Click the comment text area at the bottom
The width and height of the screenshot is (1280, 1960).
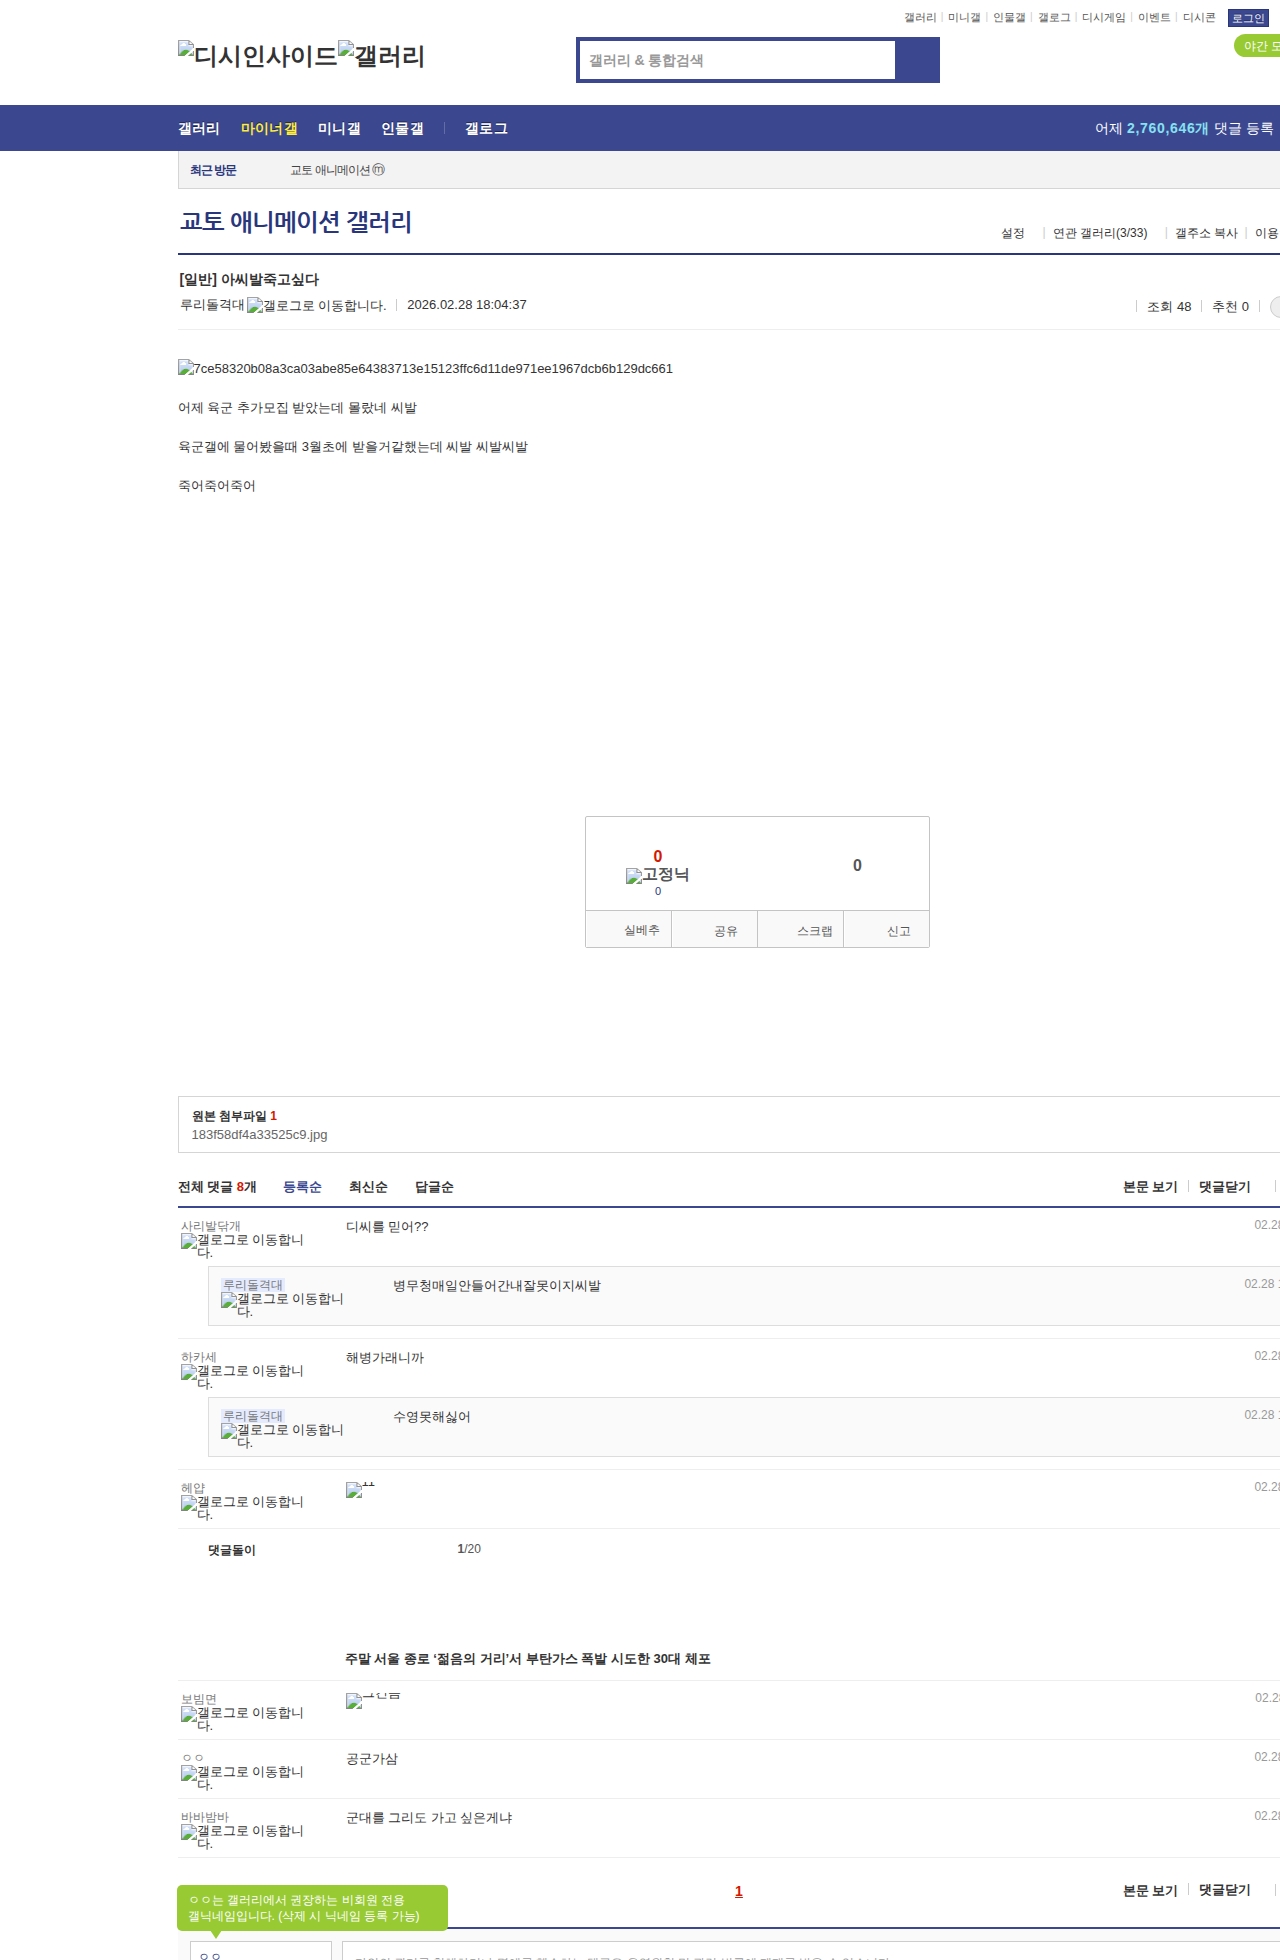click(x=811, y=1951)
